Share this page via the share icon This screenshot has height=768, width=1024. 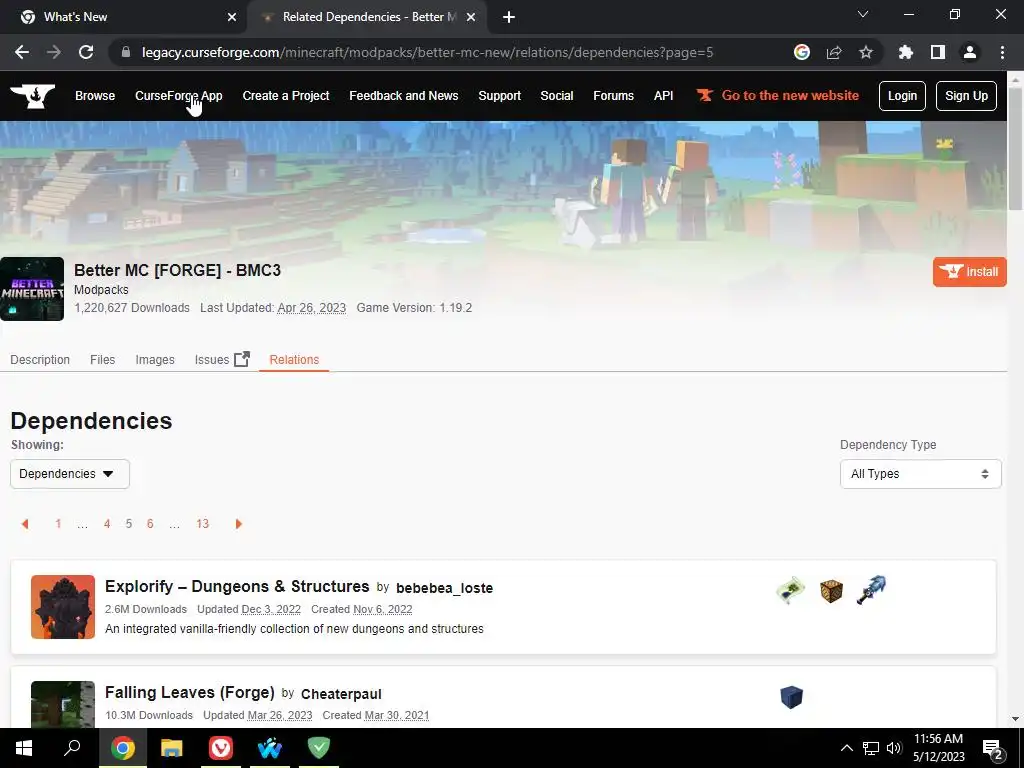834,52
